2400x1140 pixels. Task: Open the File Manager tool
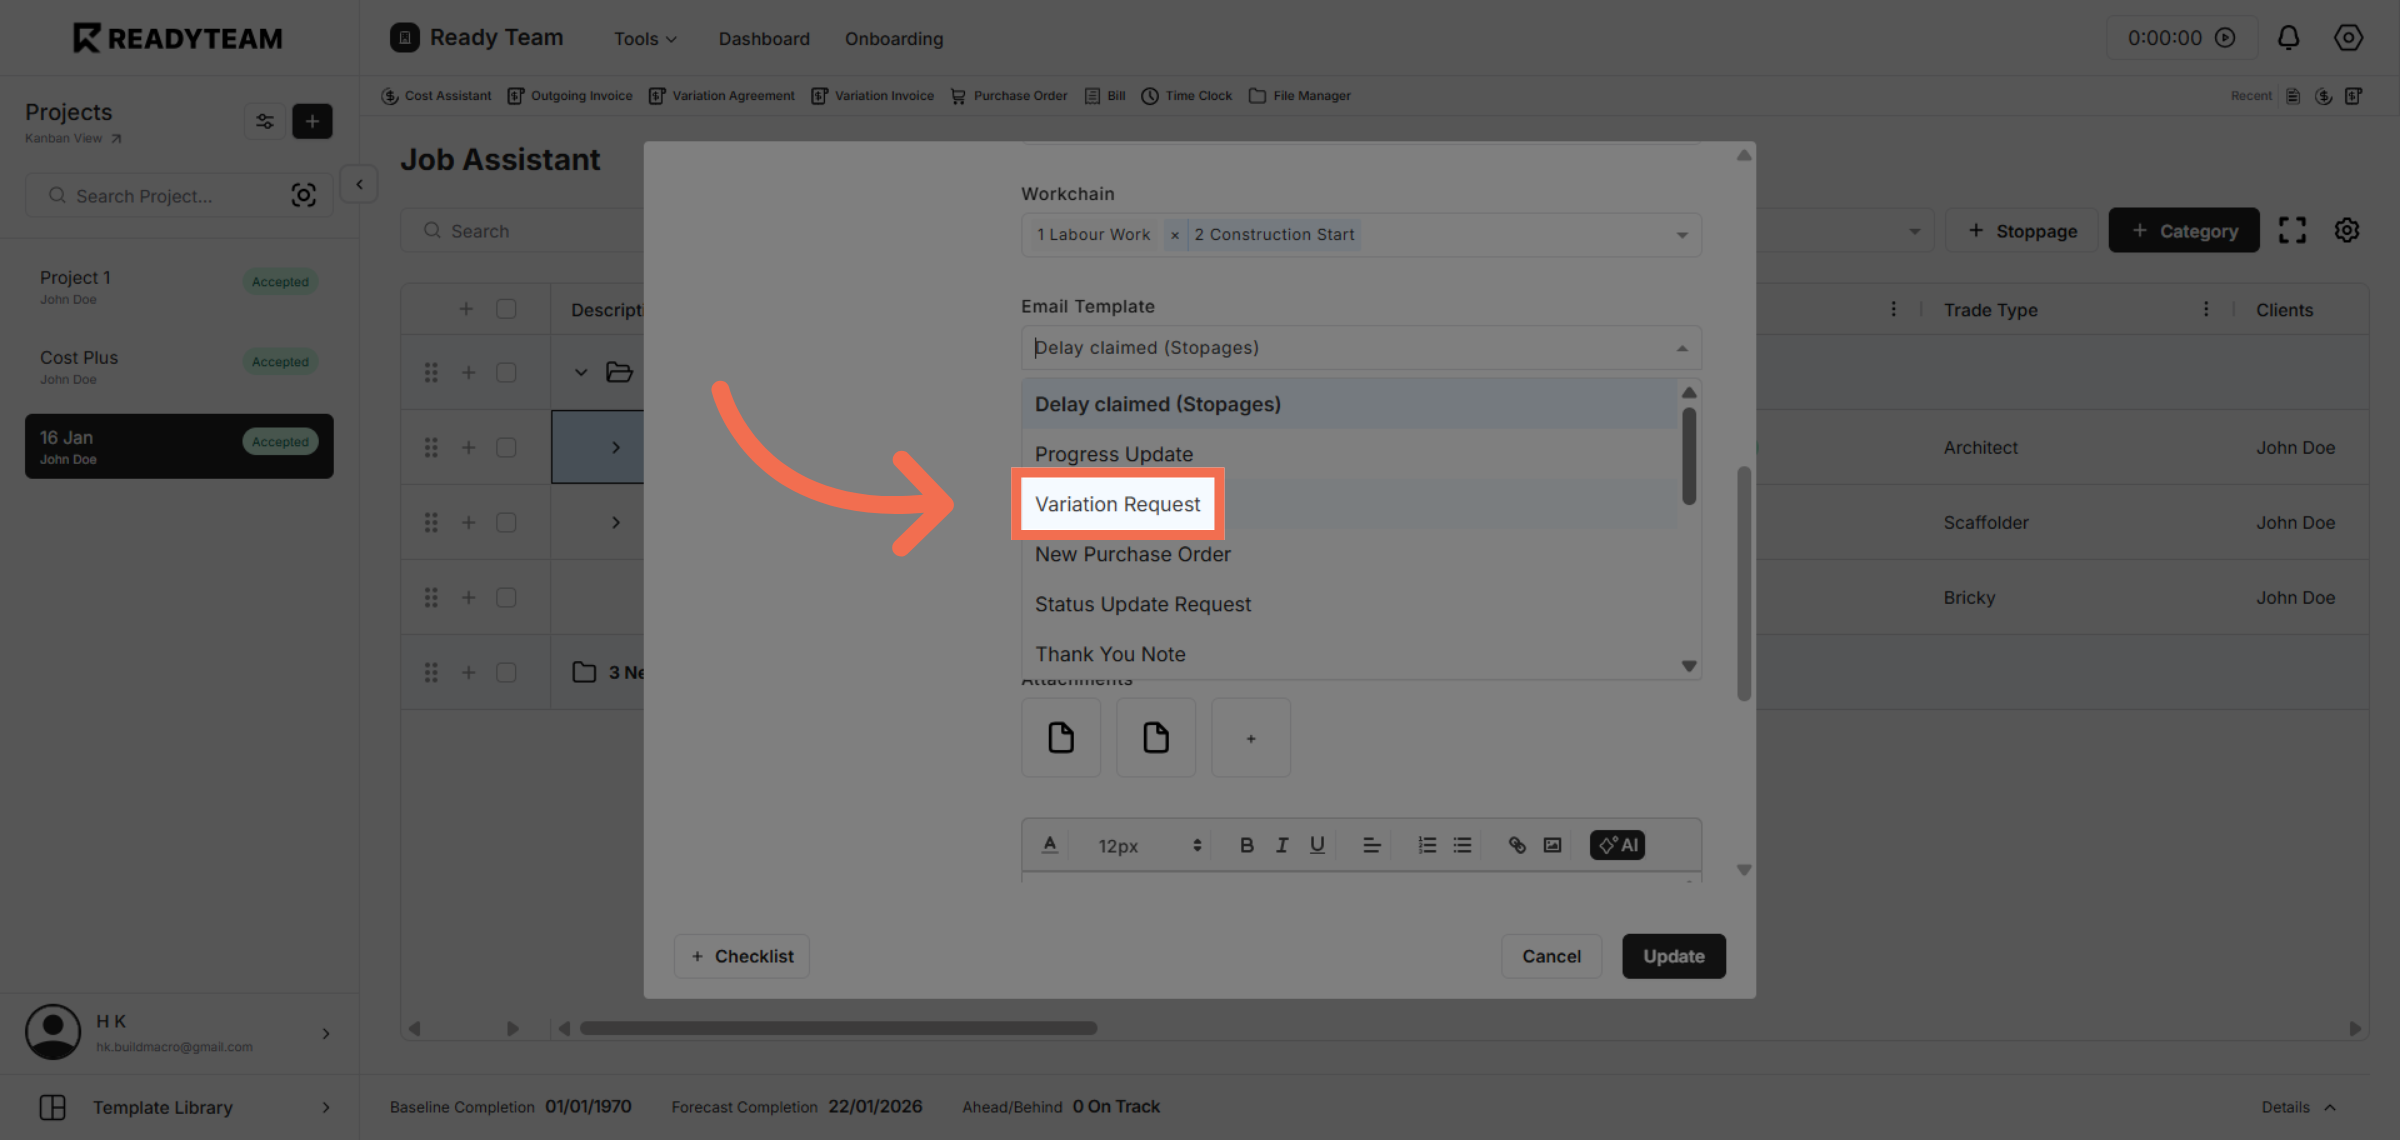click(x=1299, y=95)
